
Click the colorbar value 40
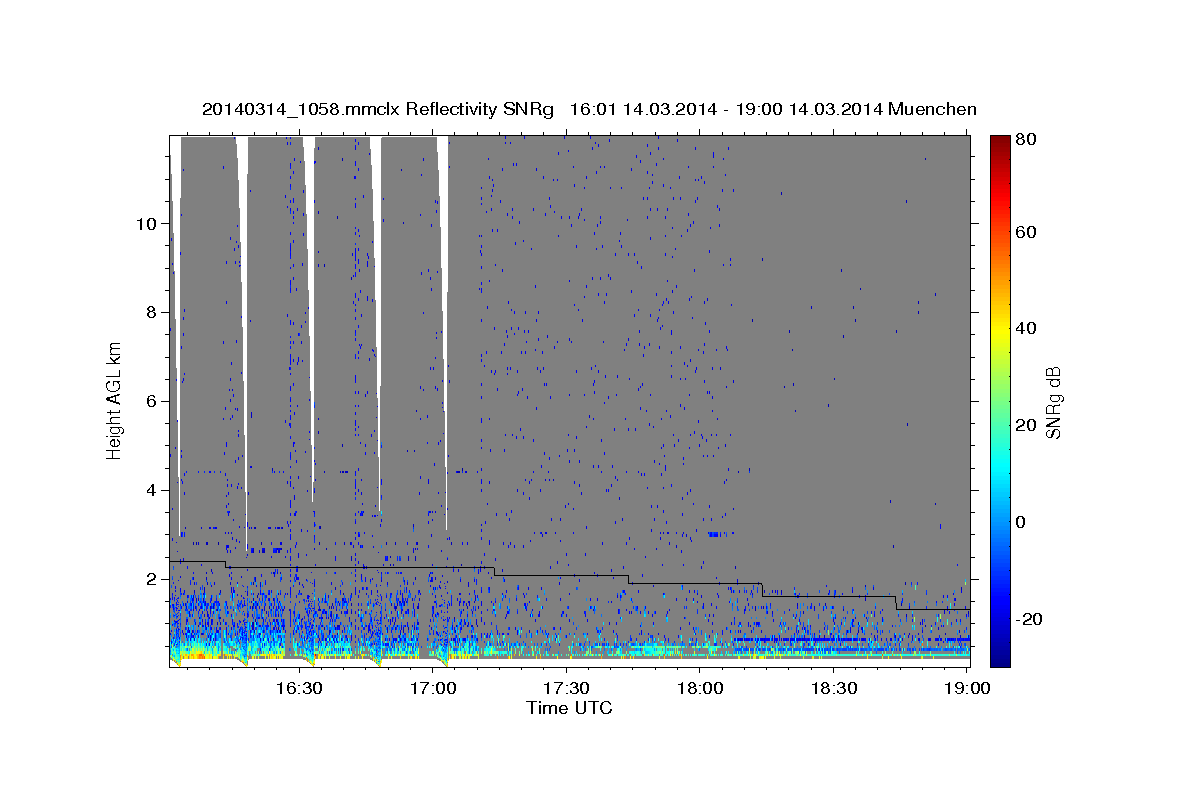coord(1025,328)
